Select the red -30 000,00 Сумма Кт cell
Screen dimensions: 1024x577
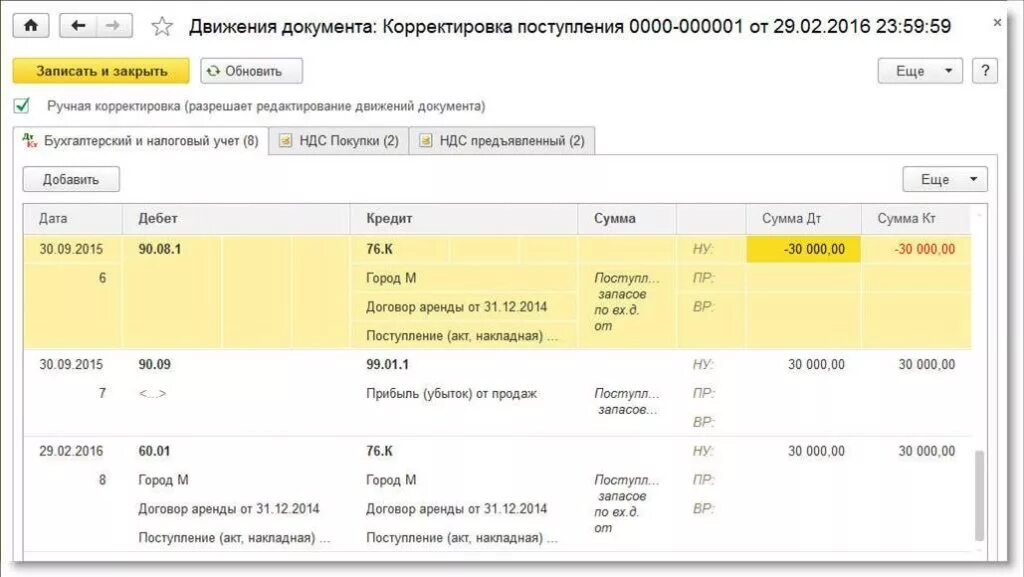(916, 249)
